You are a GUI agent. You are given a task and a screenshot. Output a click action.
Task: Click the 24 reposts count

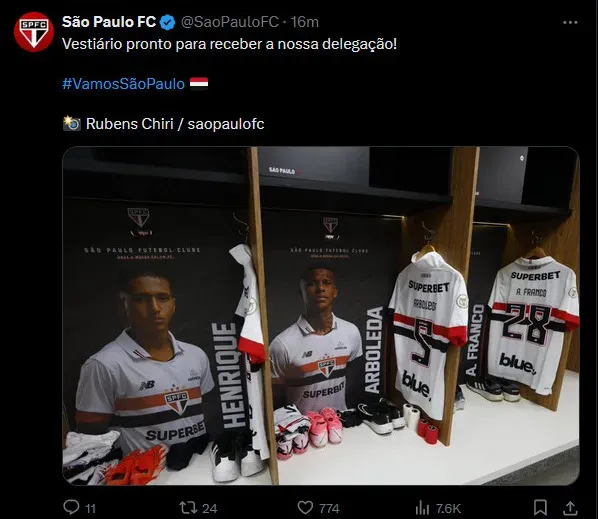[210, 508]
